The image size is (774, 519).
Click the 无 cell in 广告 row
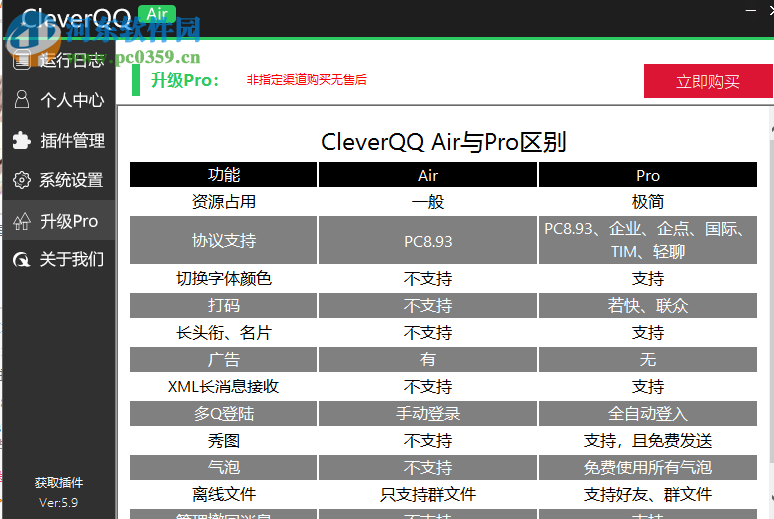[x=648, y=359]
